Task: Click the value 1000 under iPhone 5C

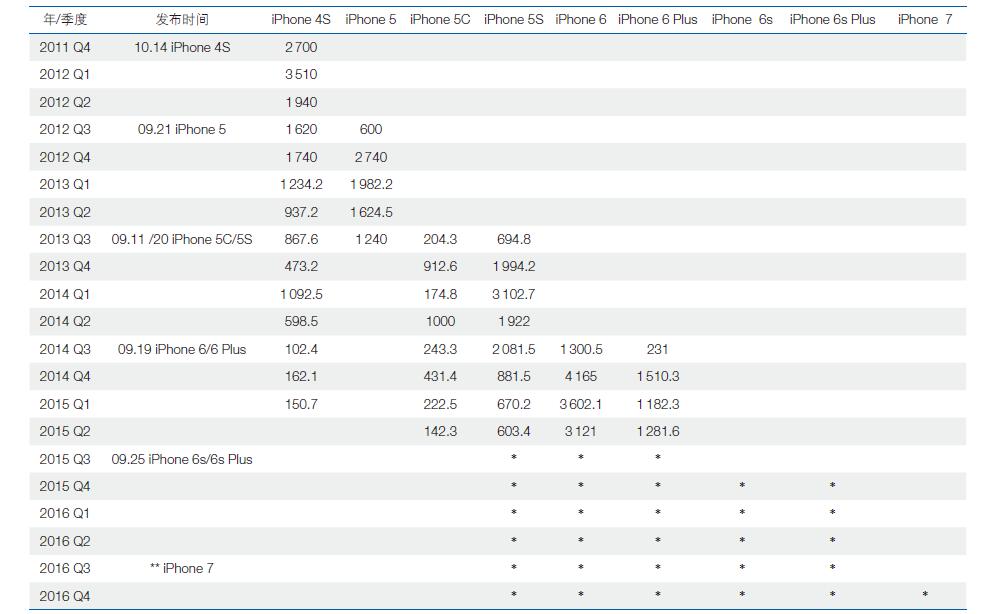Action: point(440,322)
